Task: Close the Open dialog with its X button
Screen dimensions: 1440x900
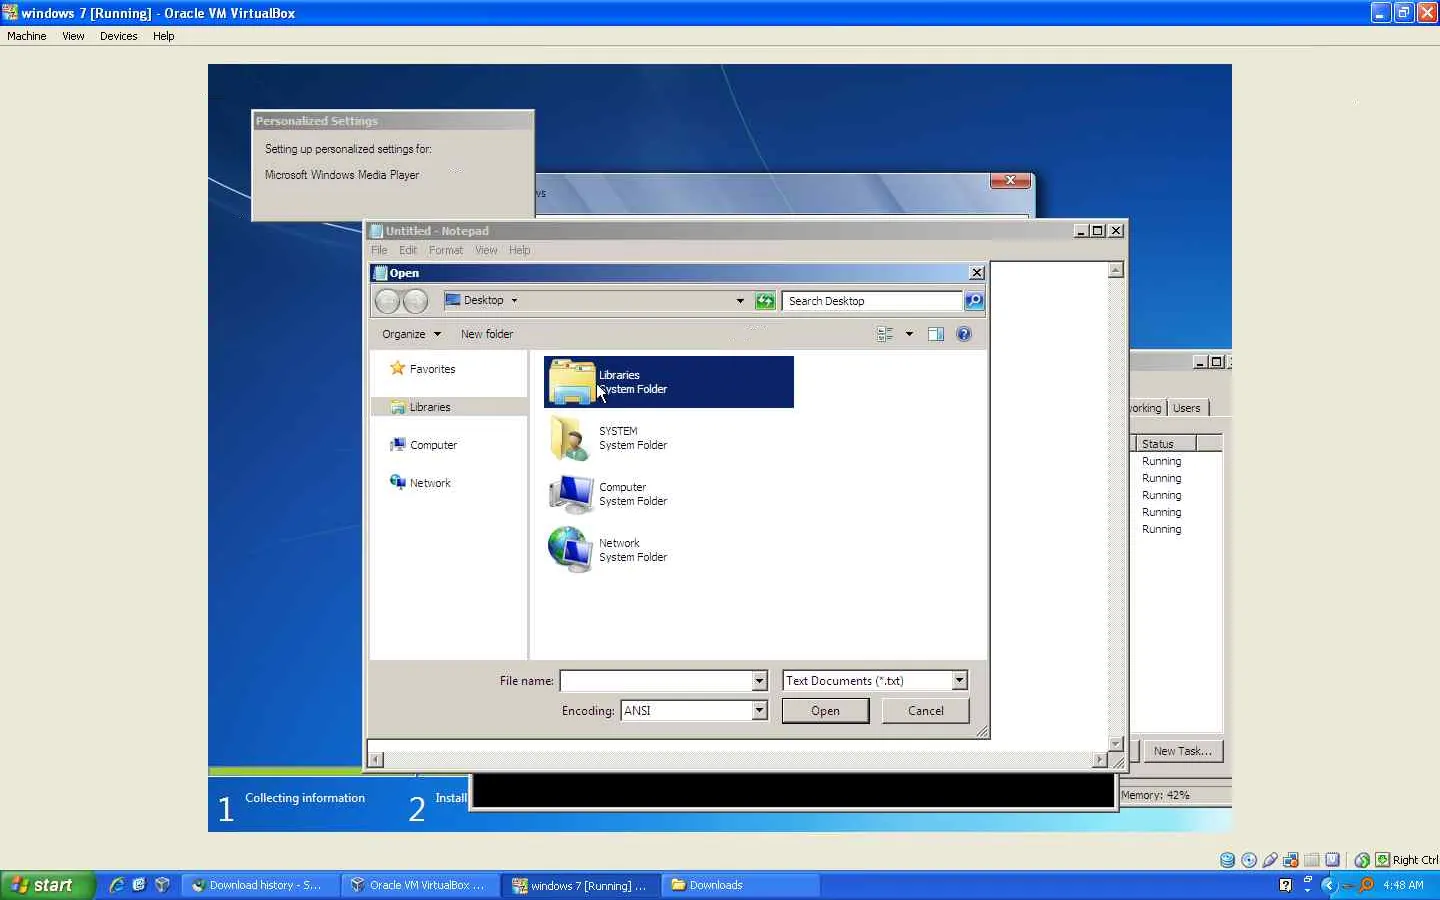Action: point(977,273)
